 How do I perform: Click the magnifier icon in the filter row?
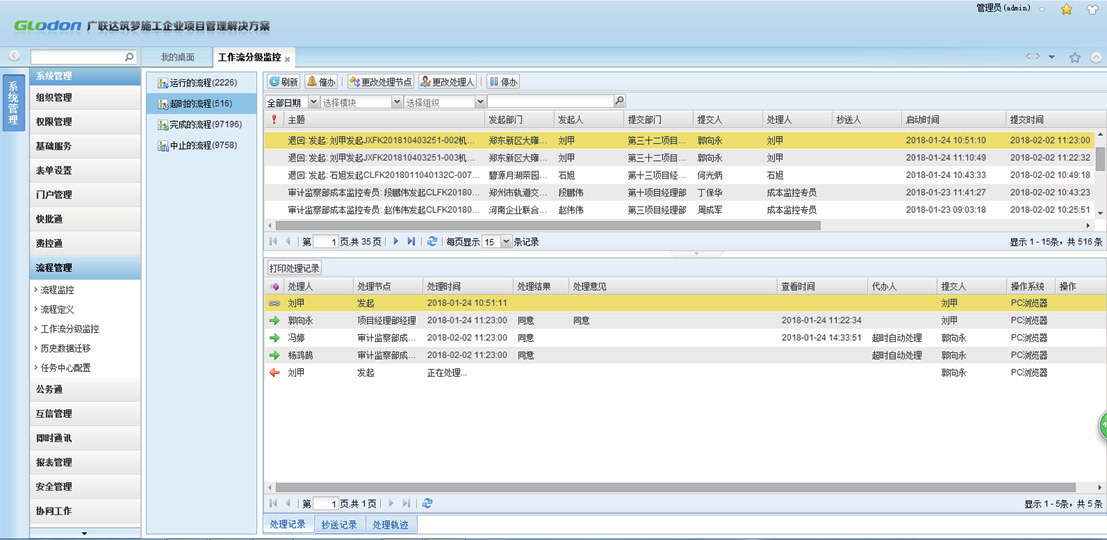tap(619, 102)
